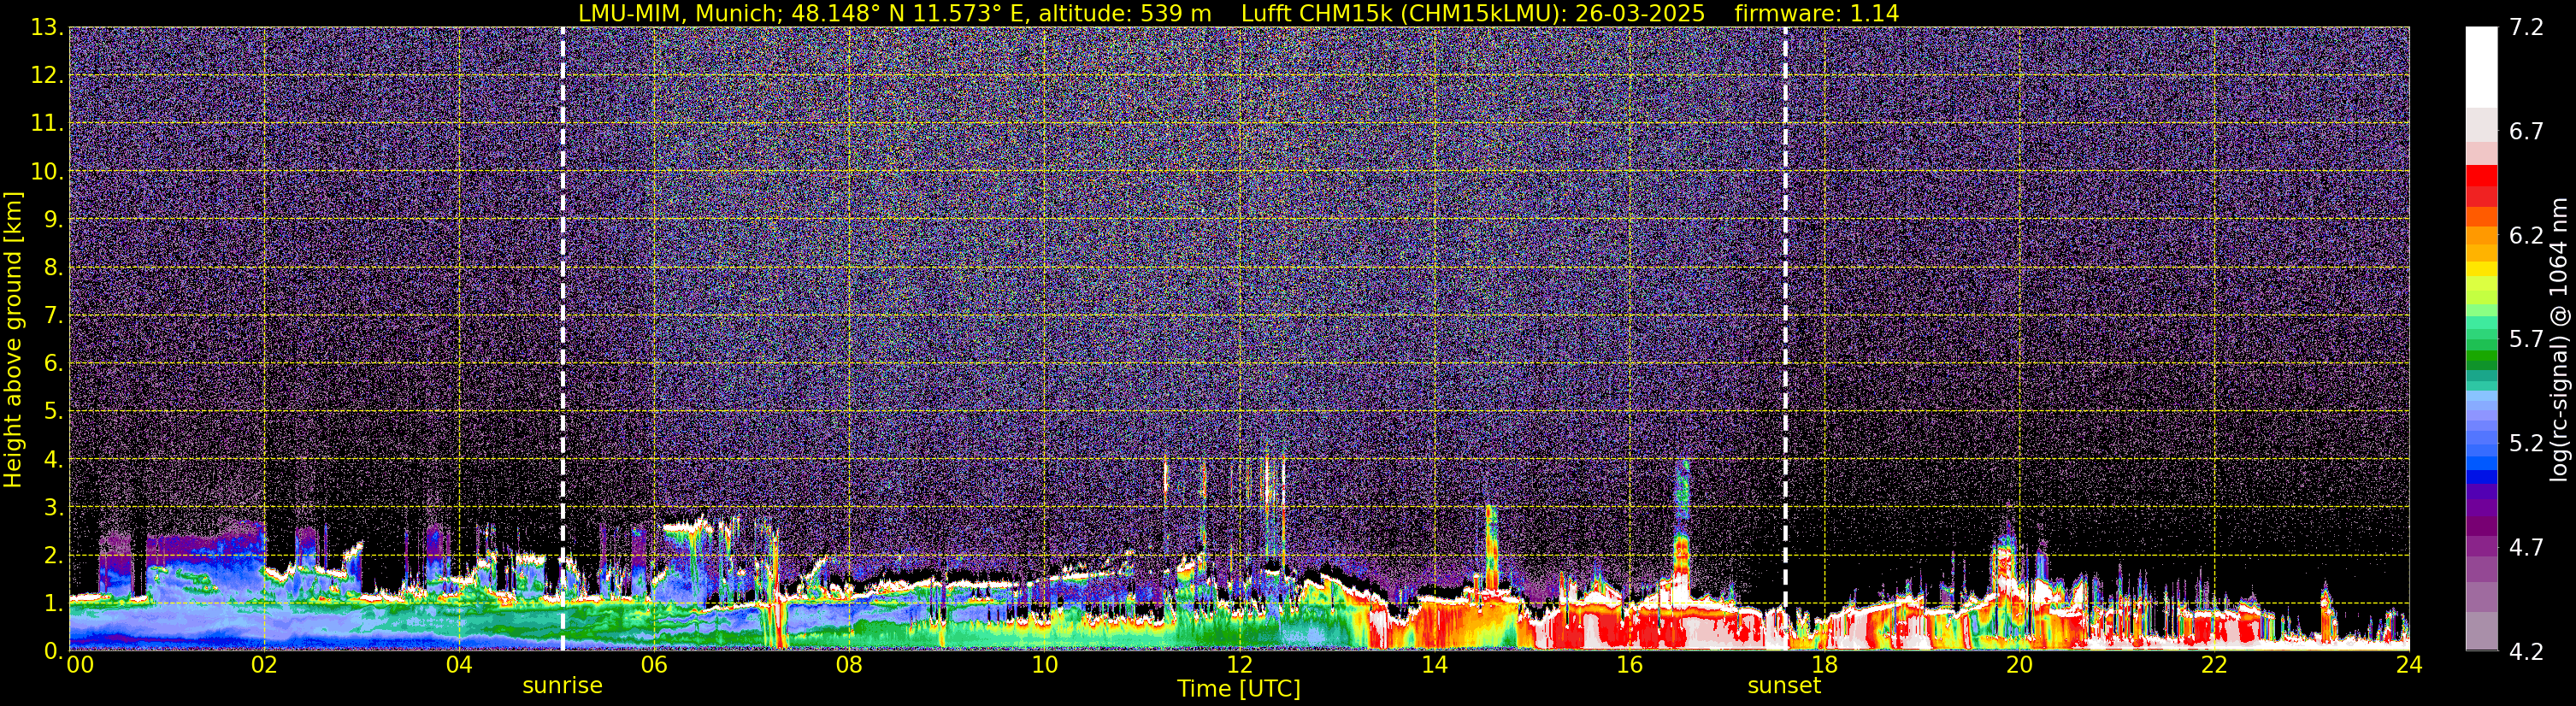The width and height of the screenshot is (2576, 706).
Task: Click the '18' time tick label
Action: click(x=1824, y=665)
